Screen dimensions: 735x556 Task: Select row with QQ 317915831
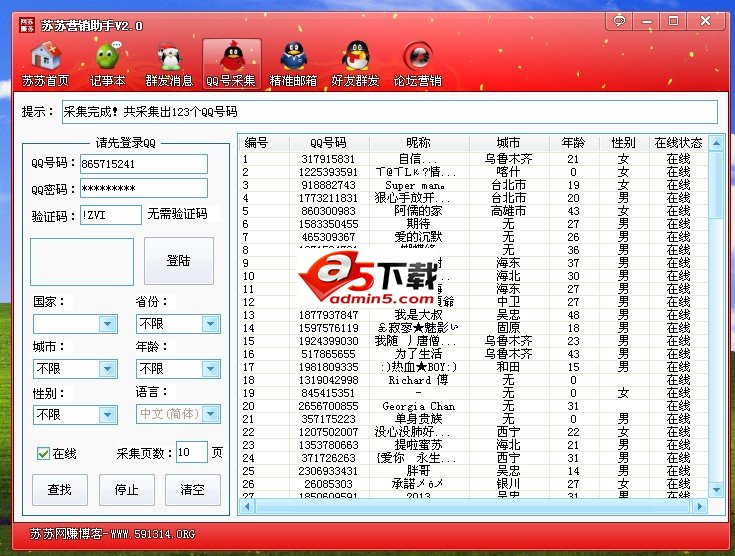tap(473, 159)
